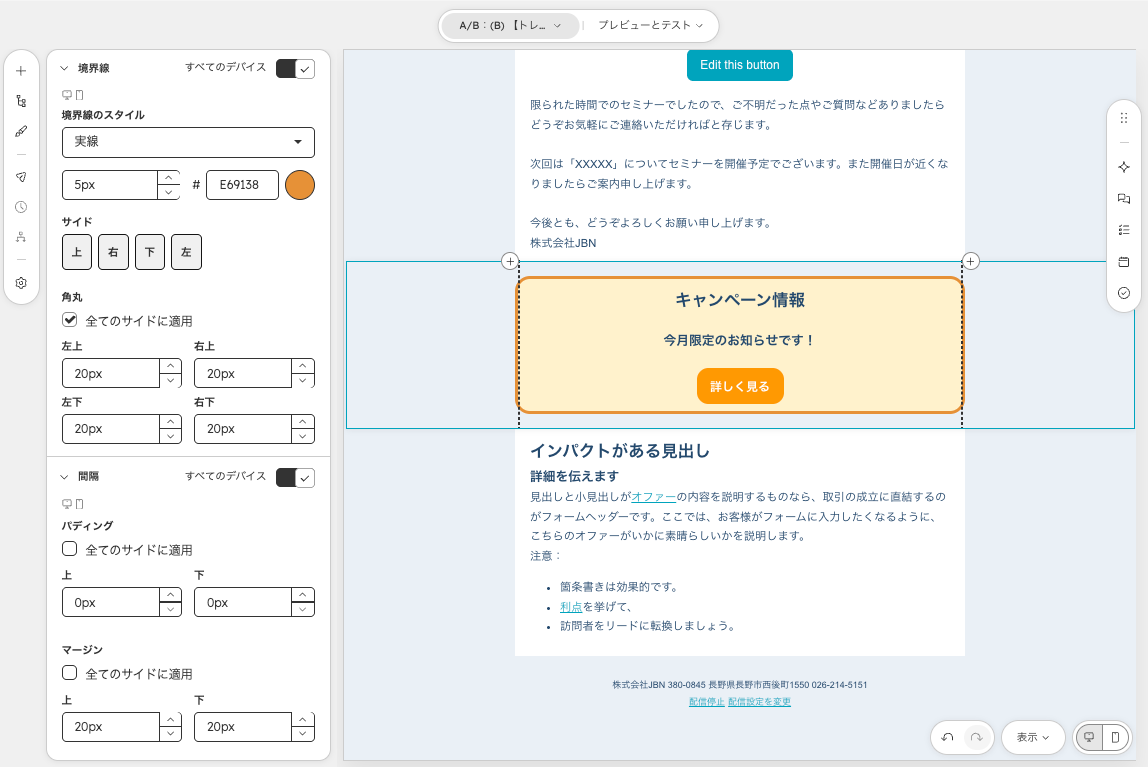Switch to mobile preview icon at bottom right

1114,737
